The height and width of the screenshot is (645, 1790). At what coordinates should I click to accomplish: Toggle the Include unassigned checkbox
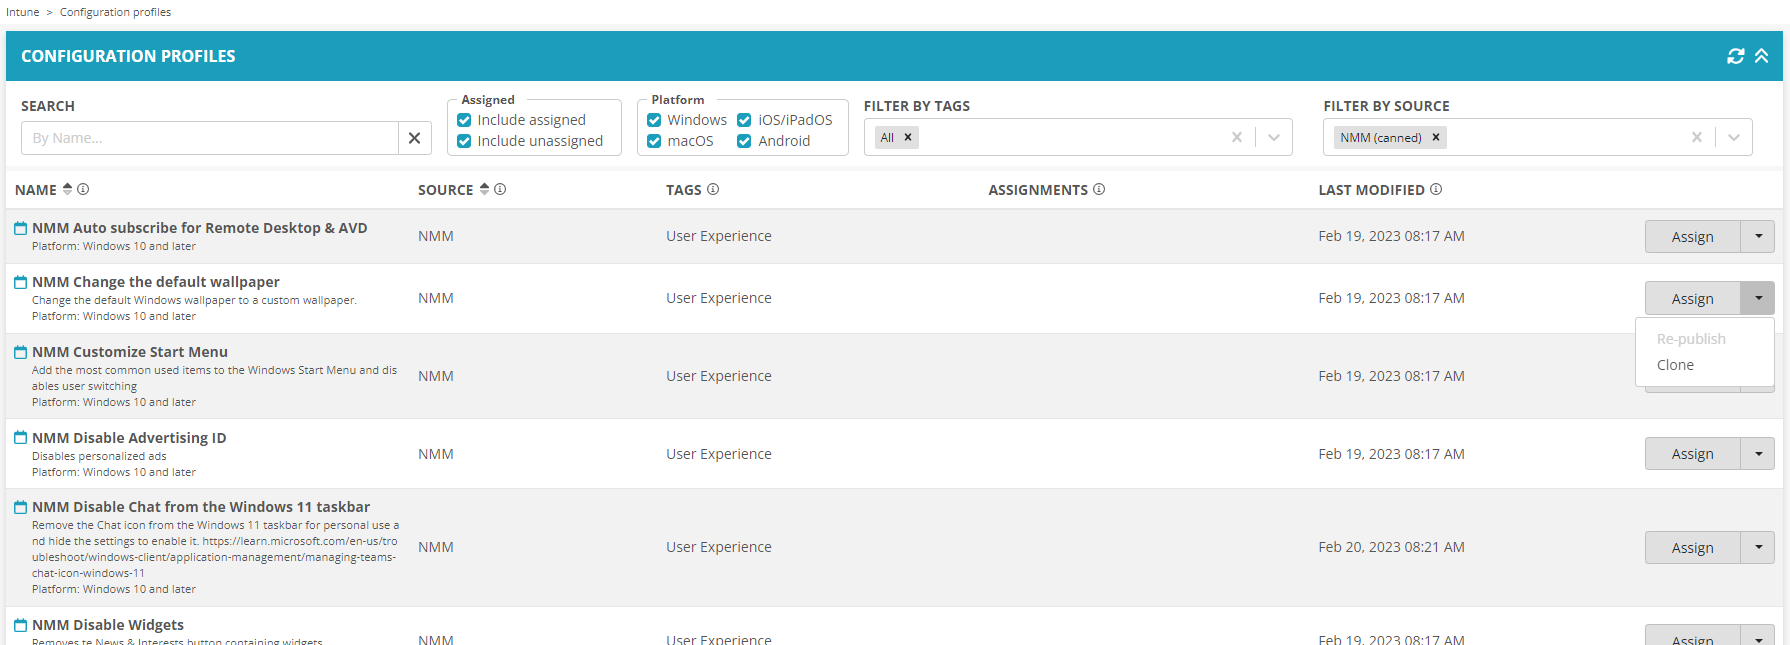coord(464,141)
